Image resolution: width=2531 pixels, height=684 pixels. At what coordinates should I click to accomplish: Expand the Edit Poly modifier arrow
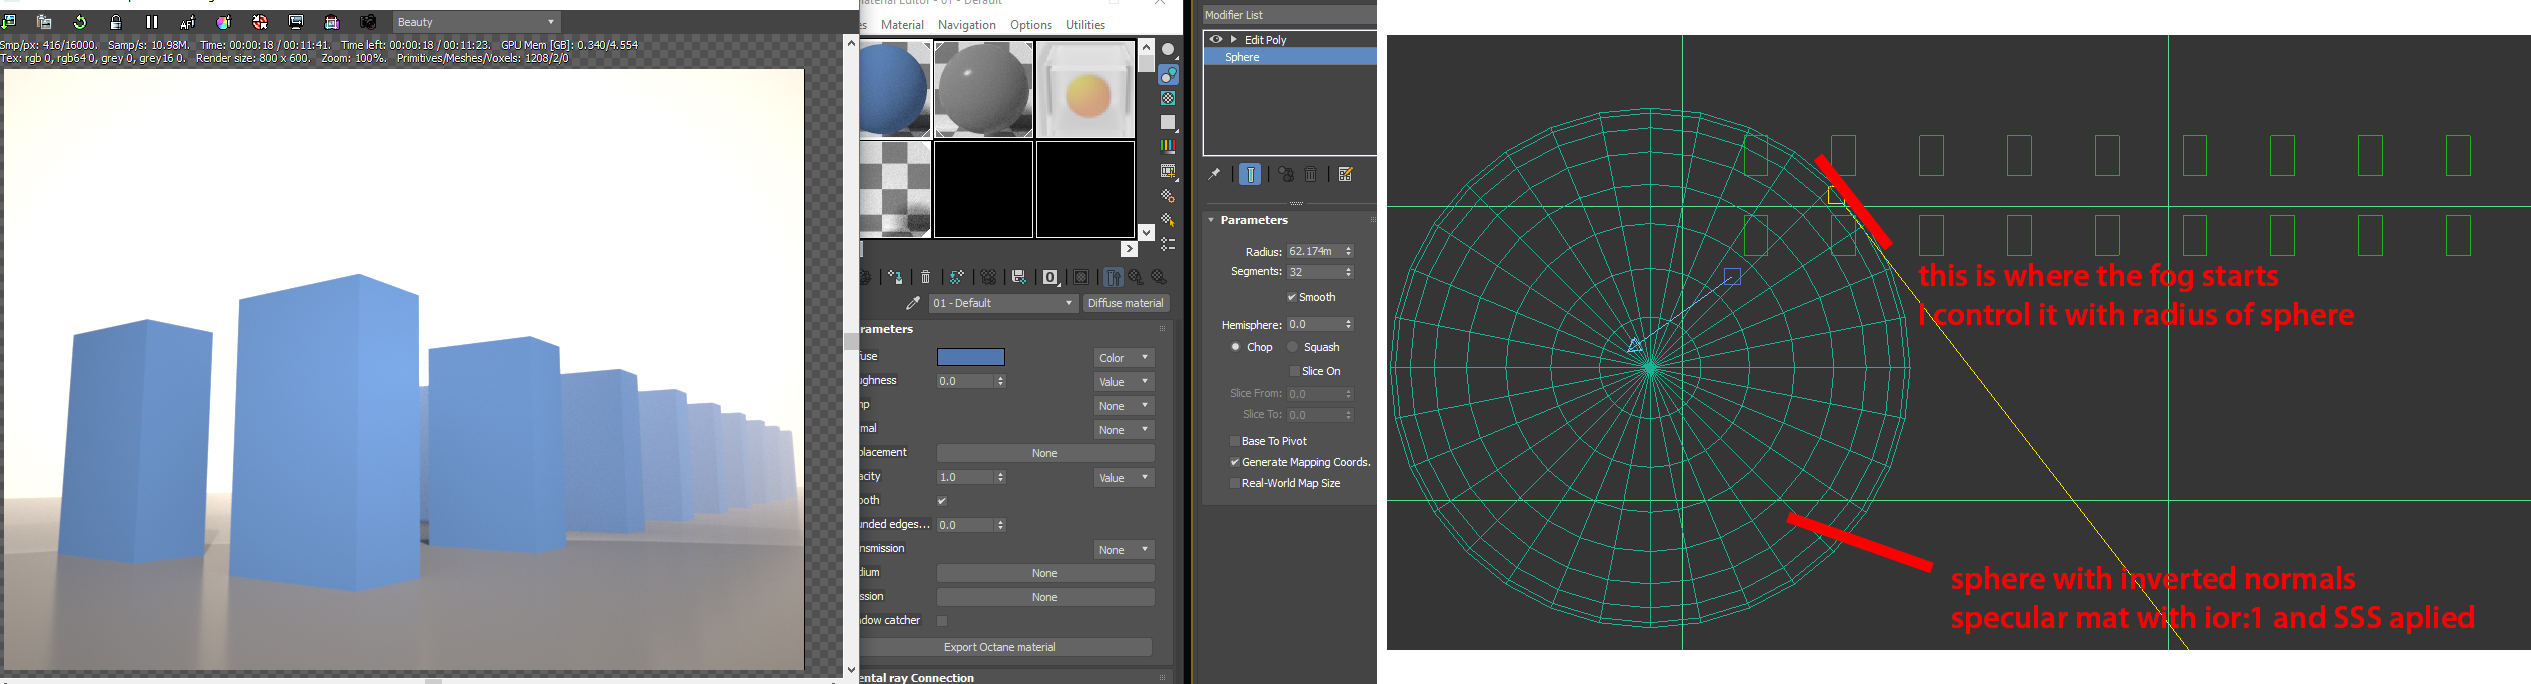click(x=1234, y=39)
